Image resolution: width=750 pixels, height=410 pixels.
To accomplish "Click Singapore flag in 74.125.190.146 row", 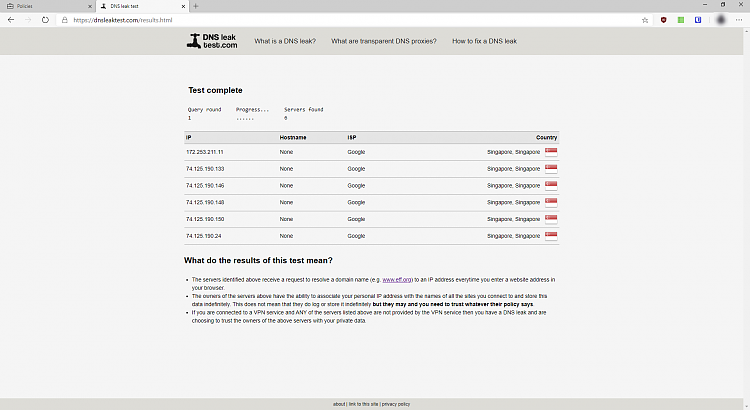I will 551,186.
